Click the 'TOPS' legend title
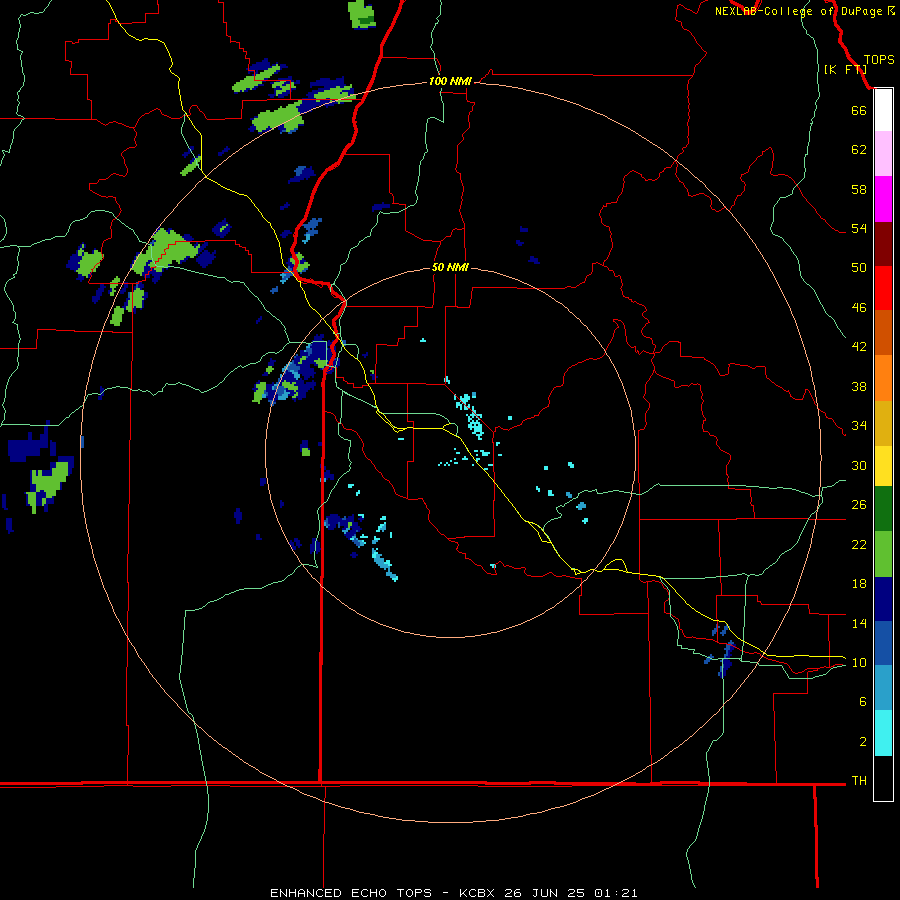The image size is (900, 900). point(879,59)
